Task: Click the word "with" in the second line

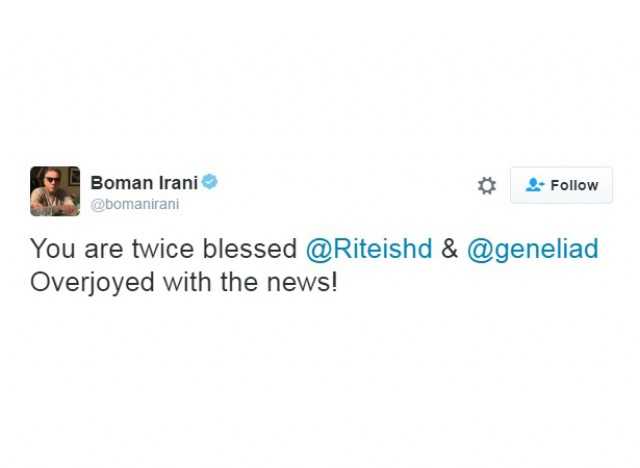Action: coord(187,282)
